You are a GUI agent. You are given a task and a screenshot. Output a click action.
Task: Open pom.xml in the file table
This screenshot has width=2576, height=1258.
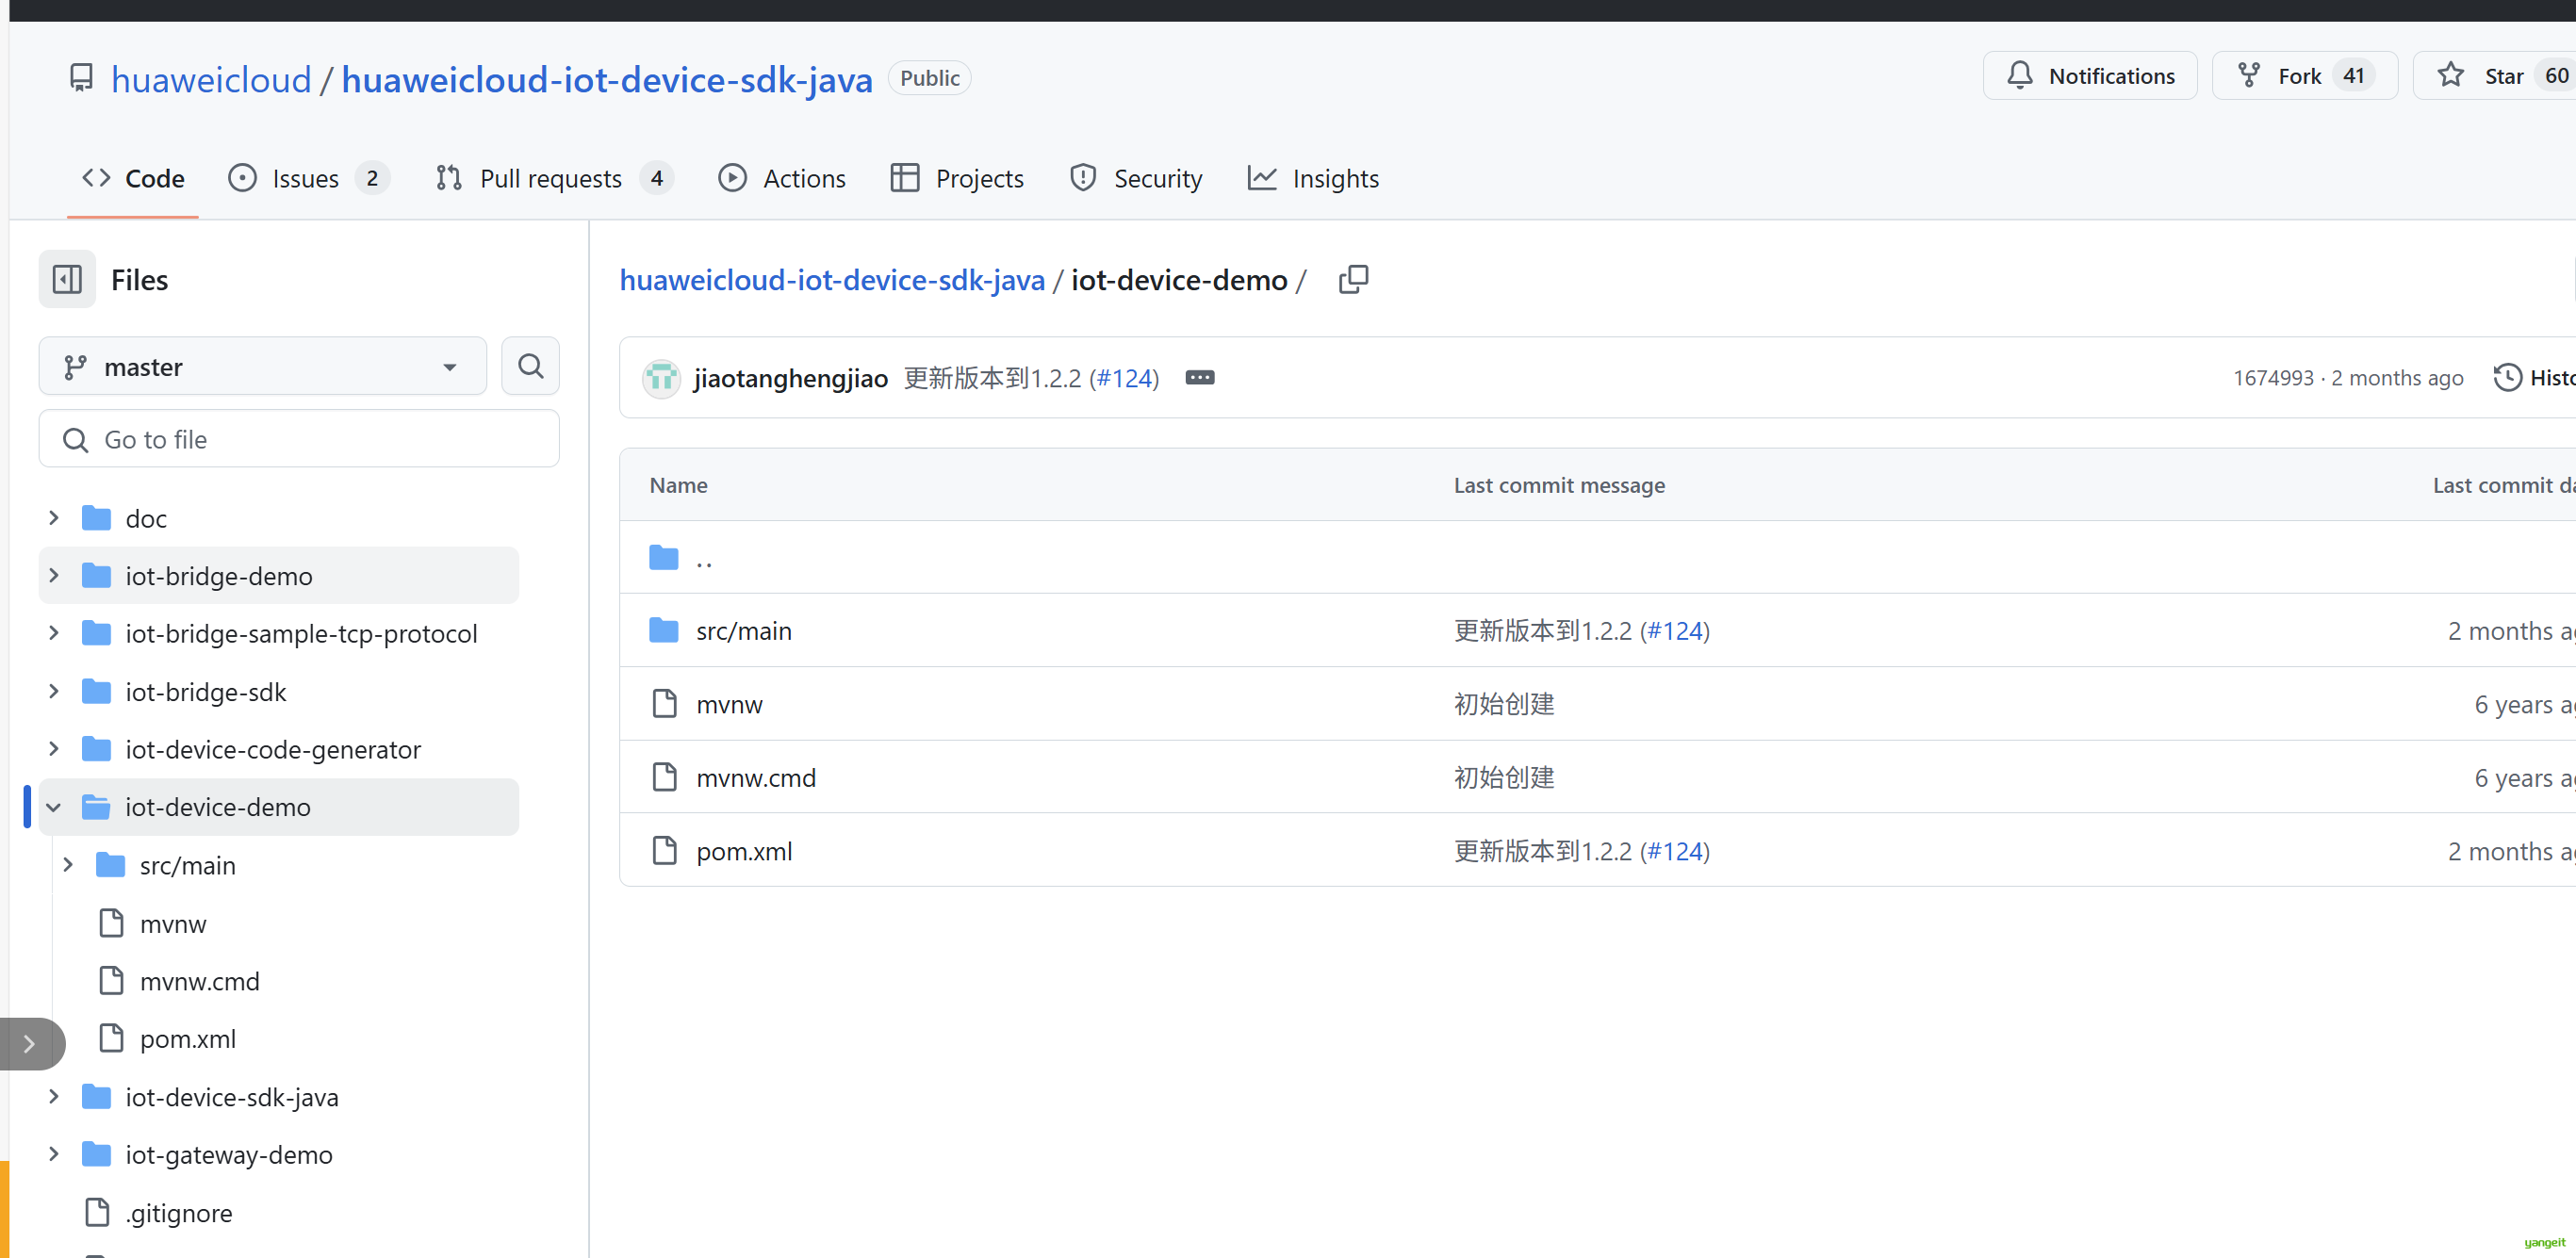click(x=744, y=851)
